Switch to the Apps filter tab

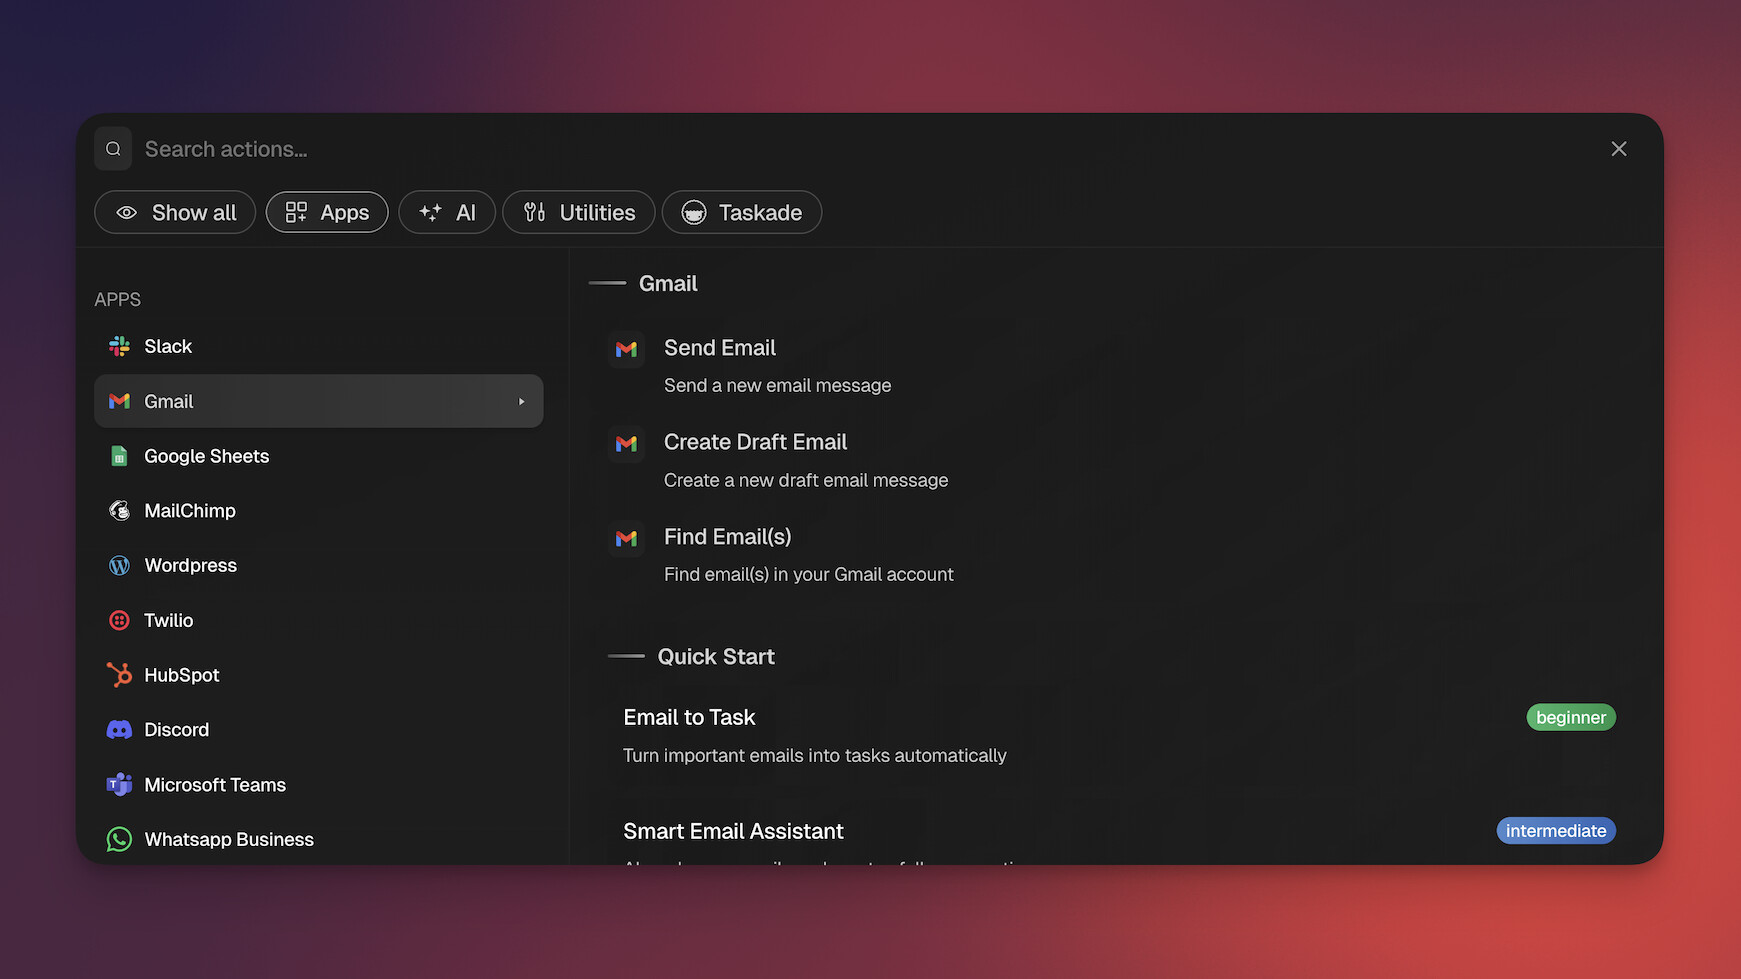pos(327,212)
